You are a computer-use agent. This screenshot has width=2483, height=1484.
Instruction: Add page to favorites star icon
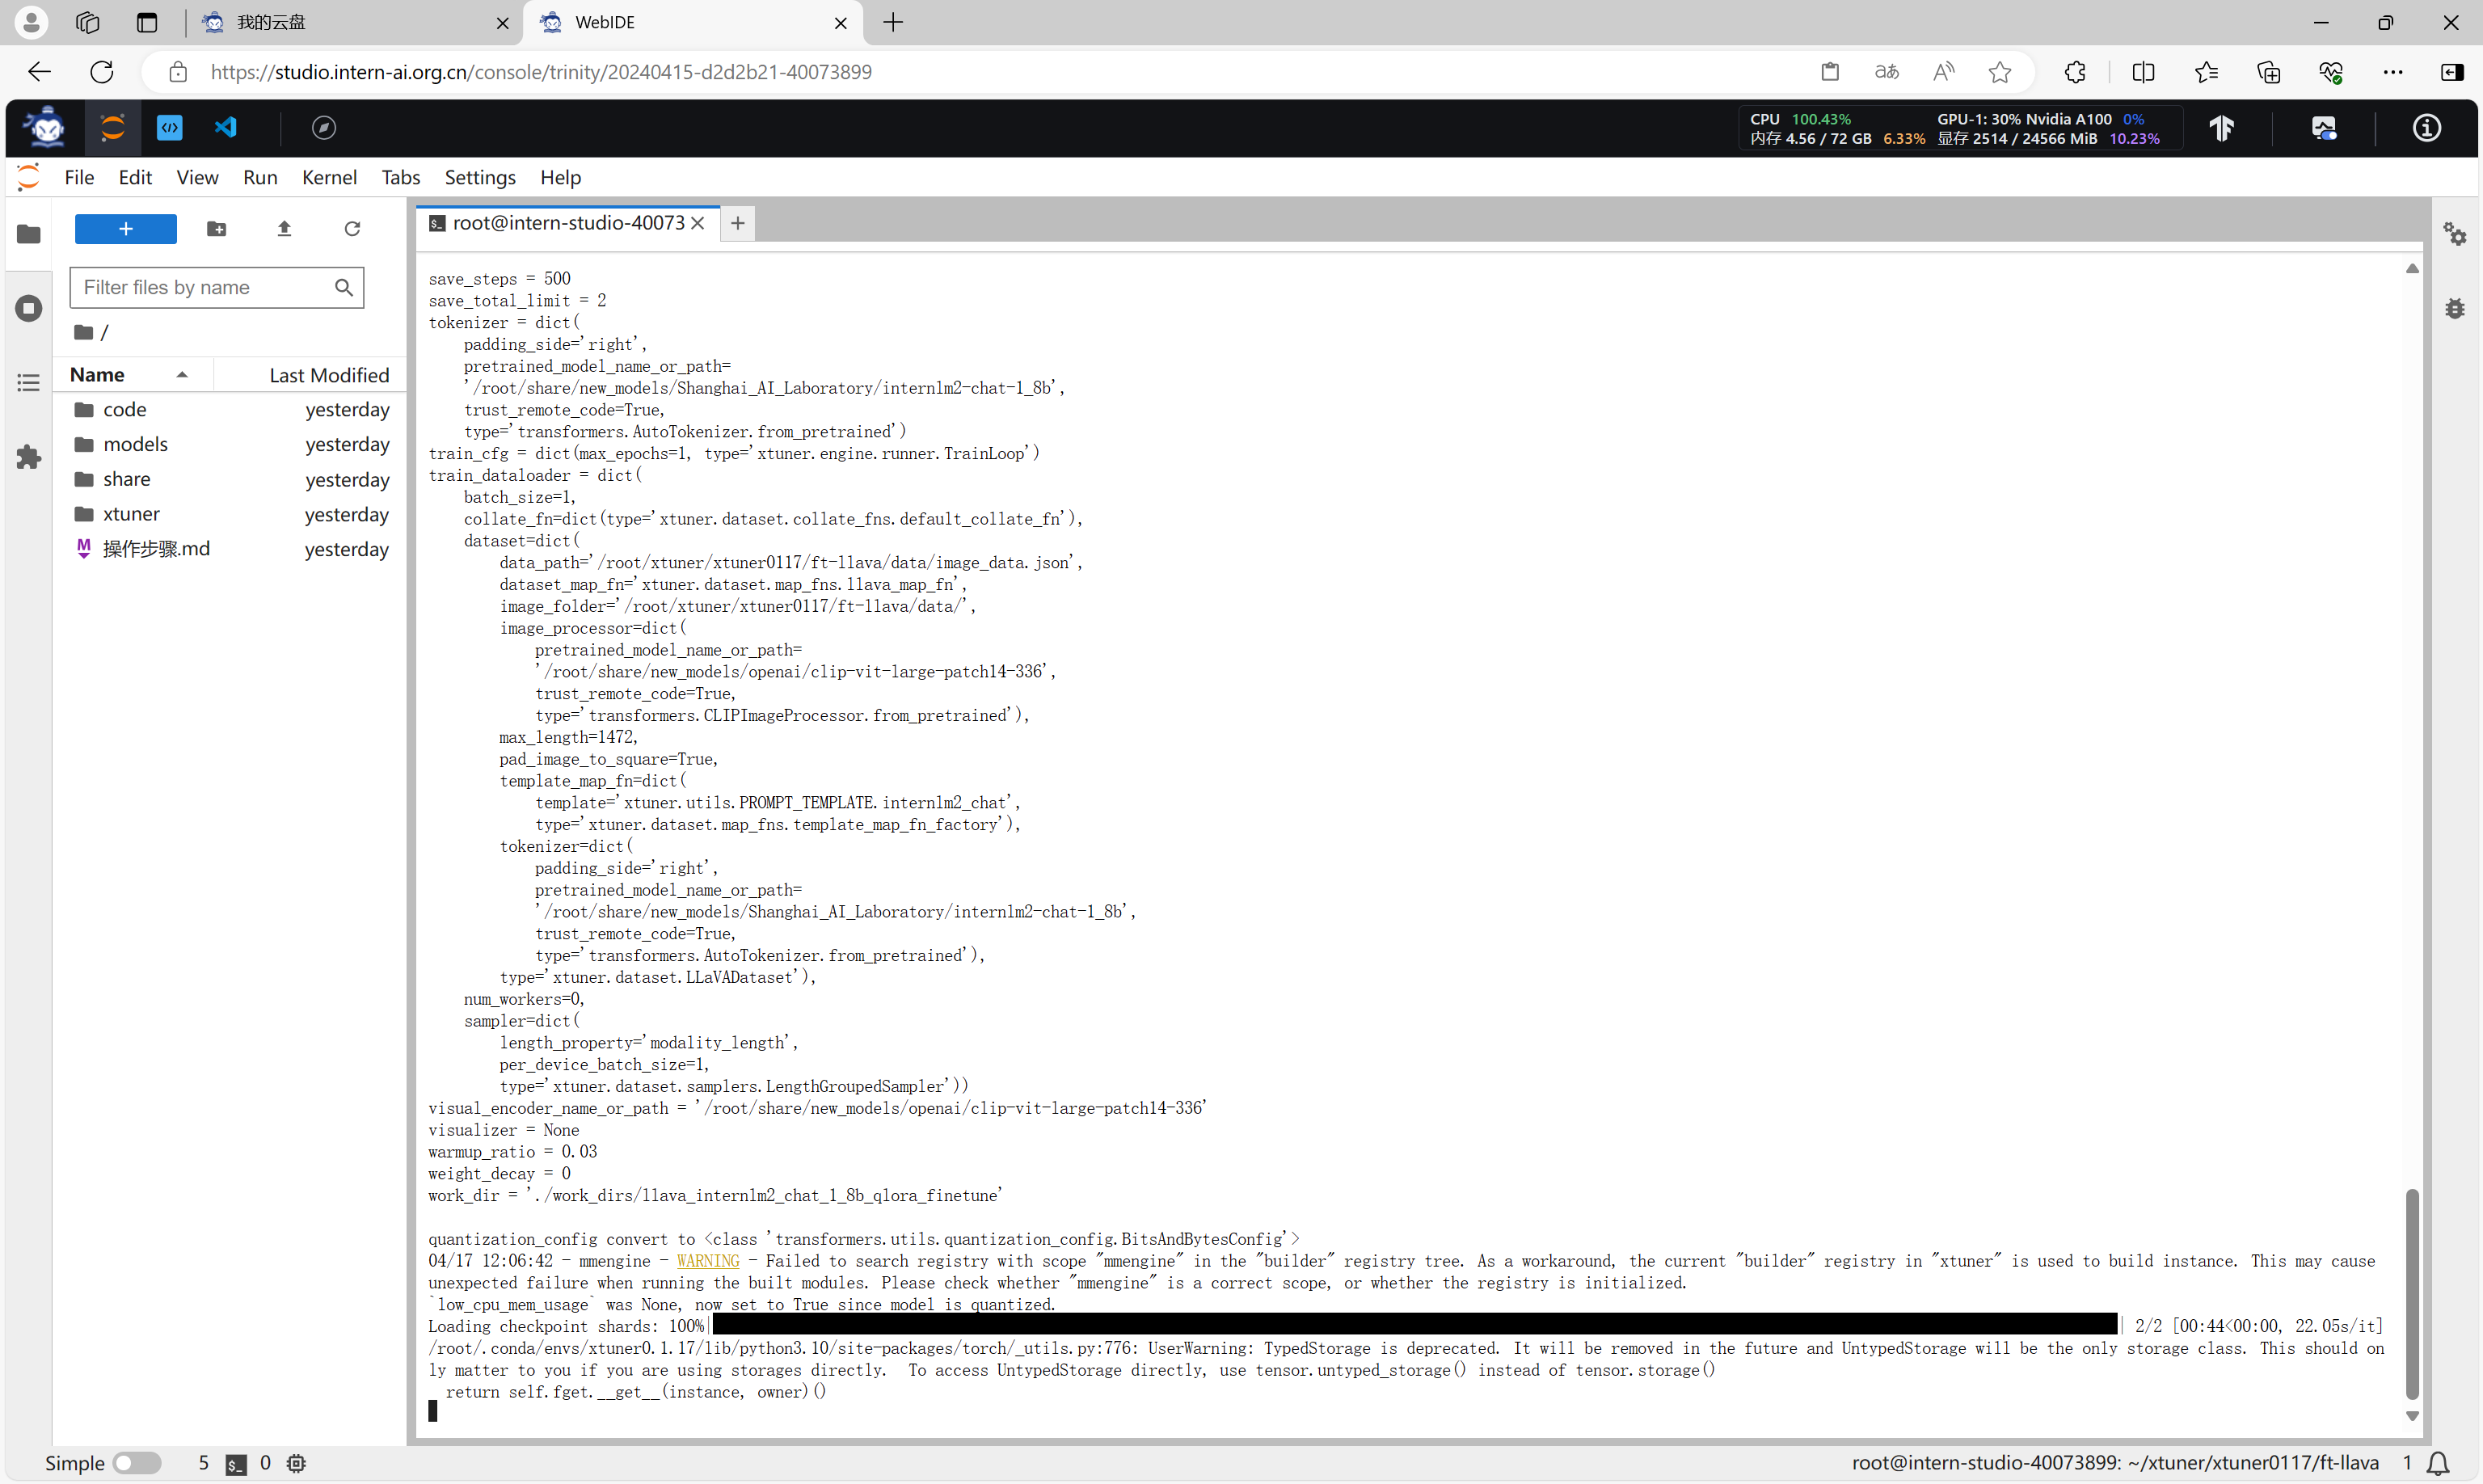click(x=1999, y=72)
